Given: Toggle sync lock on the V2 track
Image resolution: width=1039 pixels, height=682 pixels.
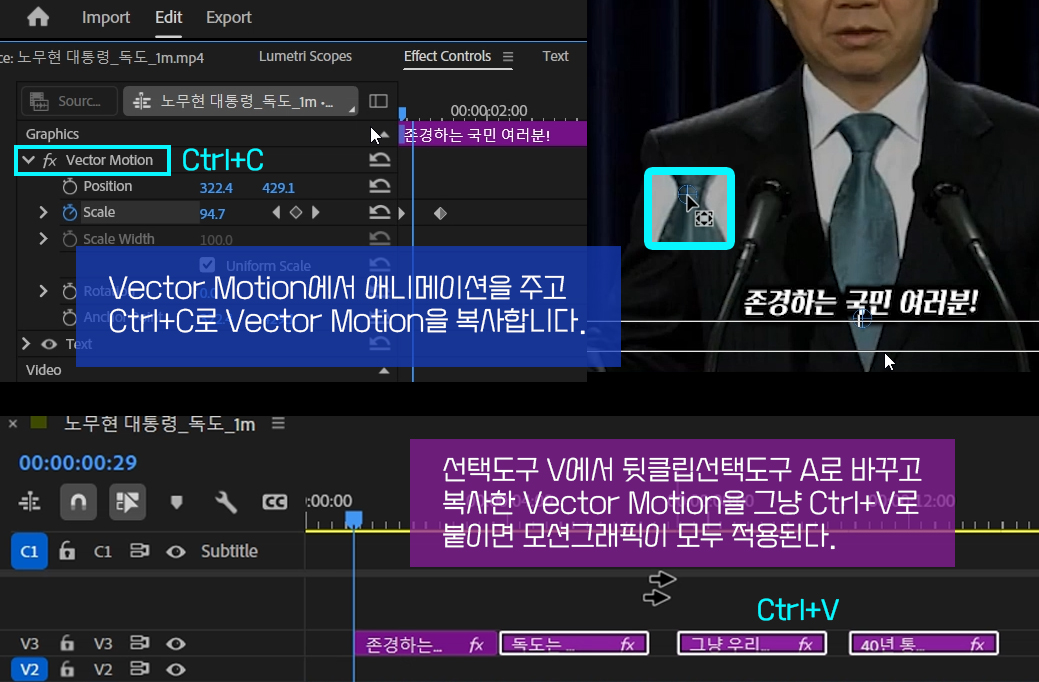Looking at the screenshot, I should pyautogui.click(x=139, y=669).
